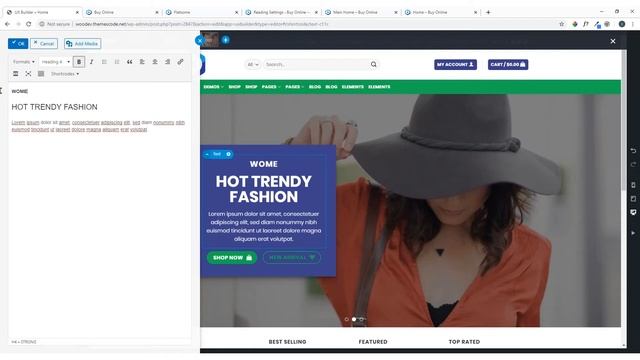Click the undo arrow in builder sidebar
Viewport: 640px width, 360px height.
coord(633,151)
